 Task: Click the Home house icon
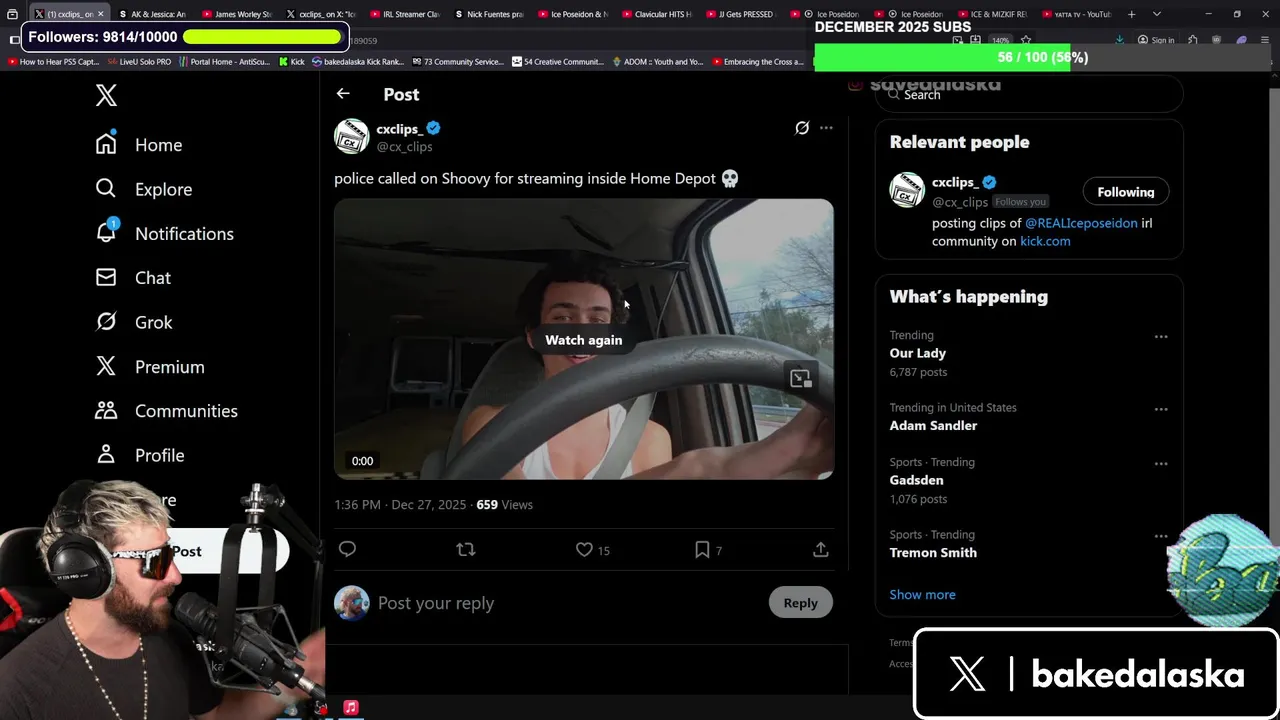tap(106, 144)
